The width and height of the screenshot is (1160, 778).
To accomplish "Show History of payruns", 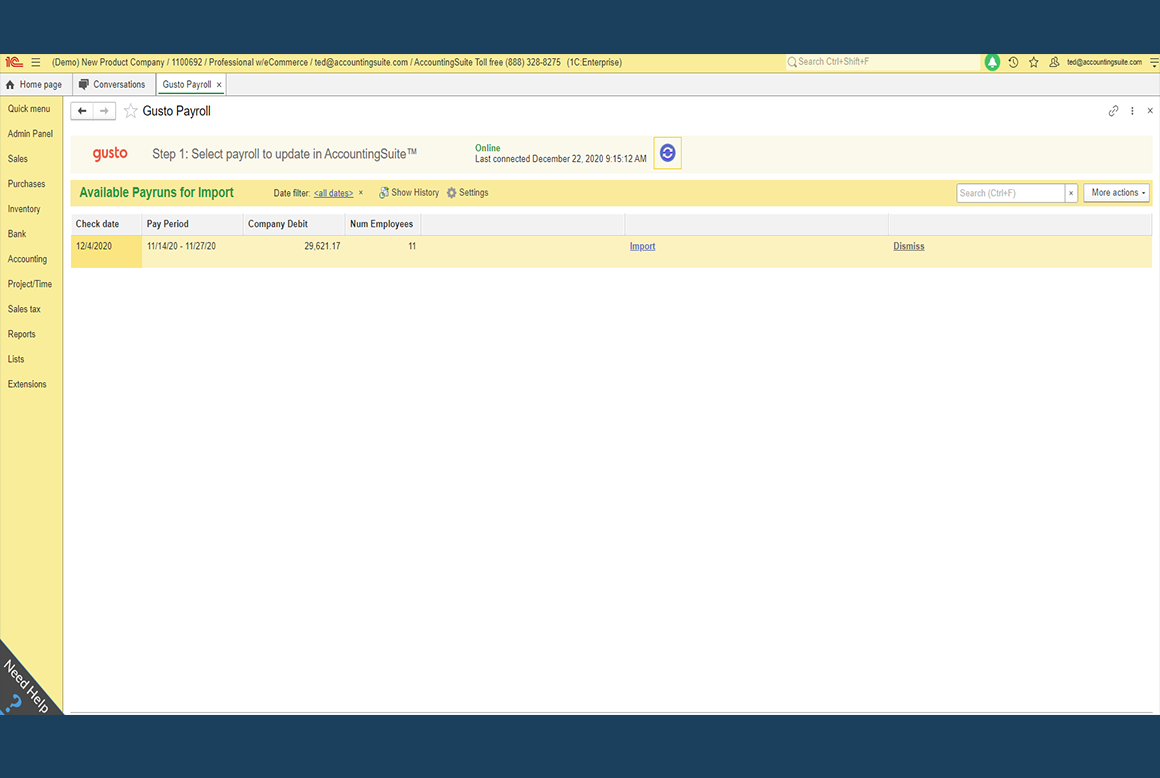I will (x=408, y=193).
